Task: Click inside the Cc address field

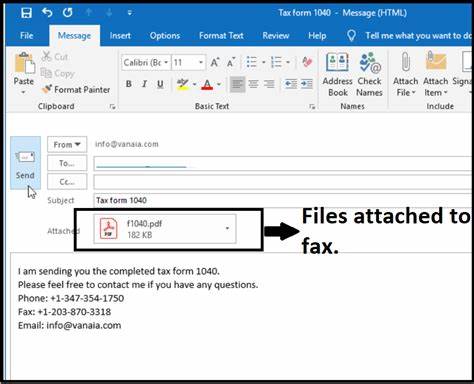Action: tap(283, 182)
